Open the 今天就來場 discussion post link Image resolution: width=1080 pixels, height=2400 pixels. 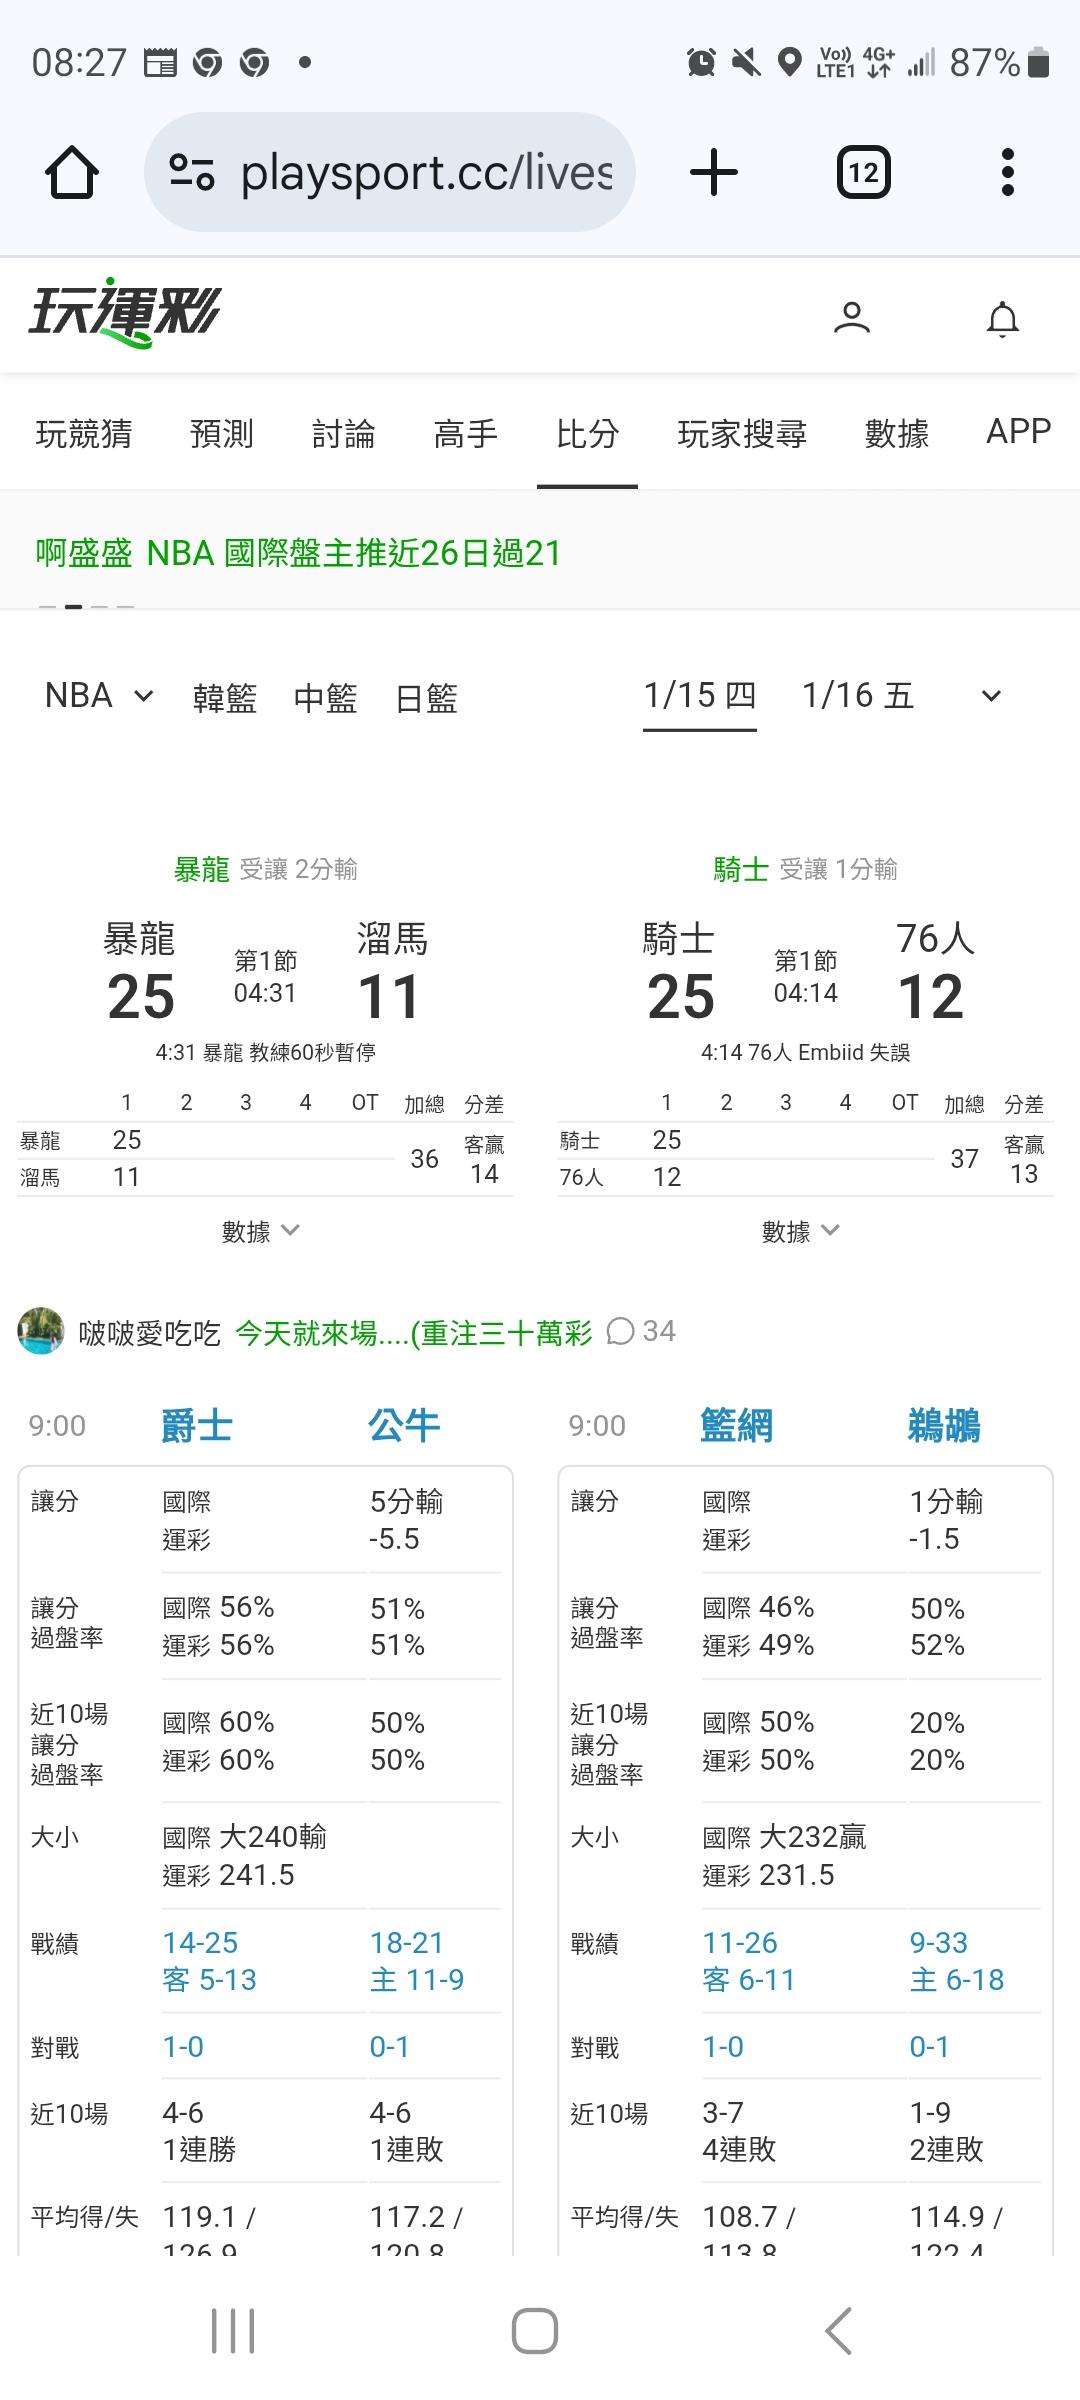(413, 1333)
